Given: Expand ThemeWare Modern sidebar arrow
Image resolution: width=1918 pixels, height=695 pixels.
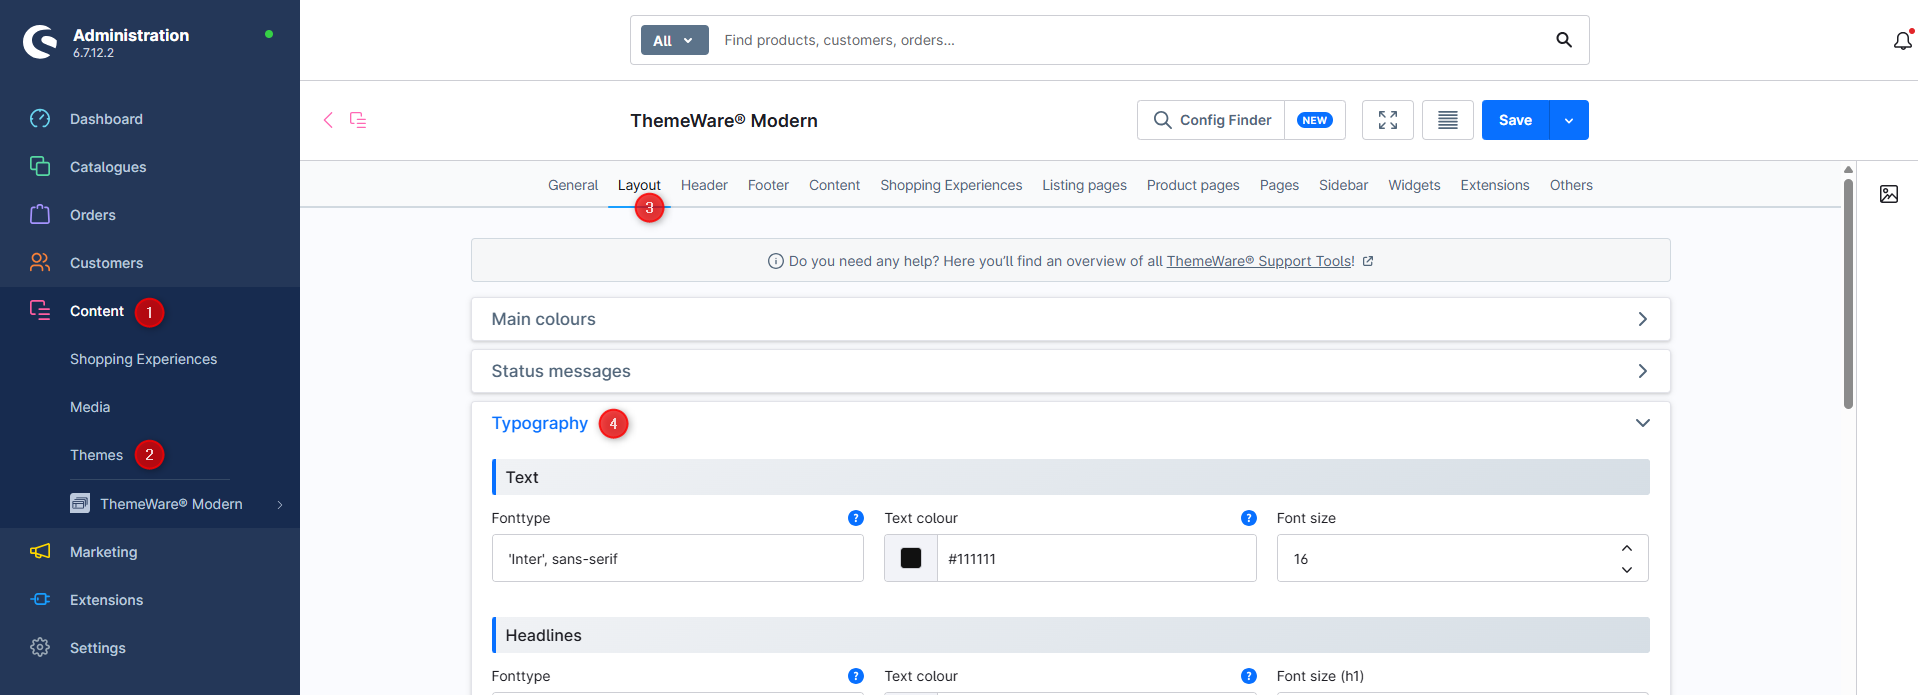Looking at the screenshot, I should (280, 504).
